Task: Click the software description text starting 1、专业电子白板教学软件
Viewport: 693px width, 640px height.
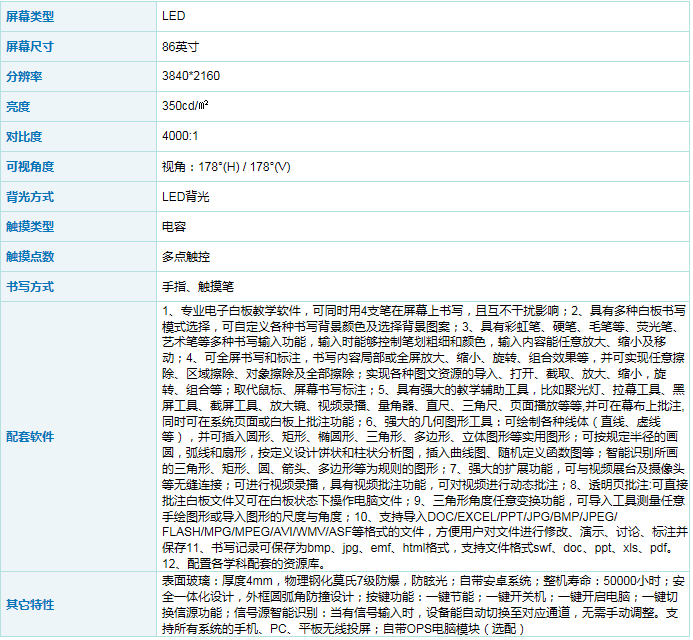Action: 424,437
